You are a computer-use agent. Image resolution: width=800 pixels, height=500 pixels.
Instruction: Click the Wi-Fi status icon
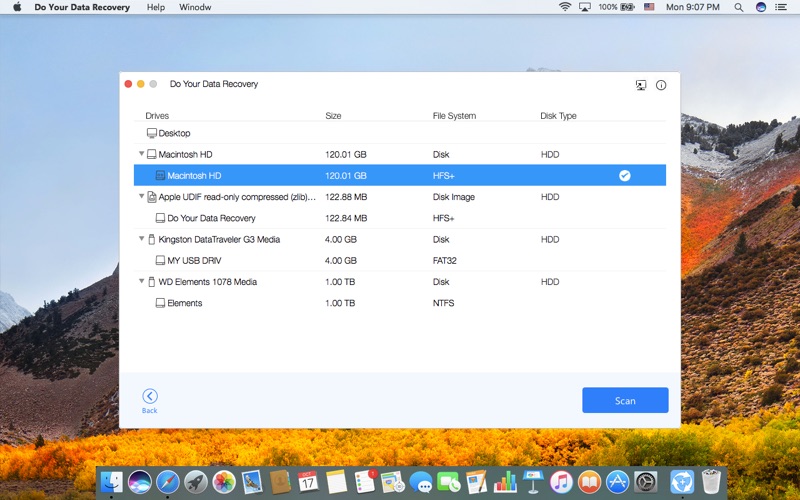point(565,7)
